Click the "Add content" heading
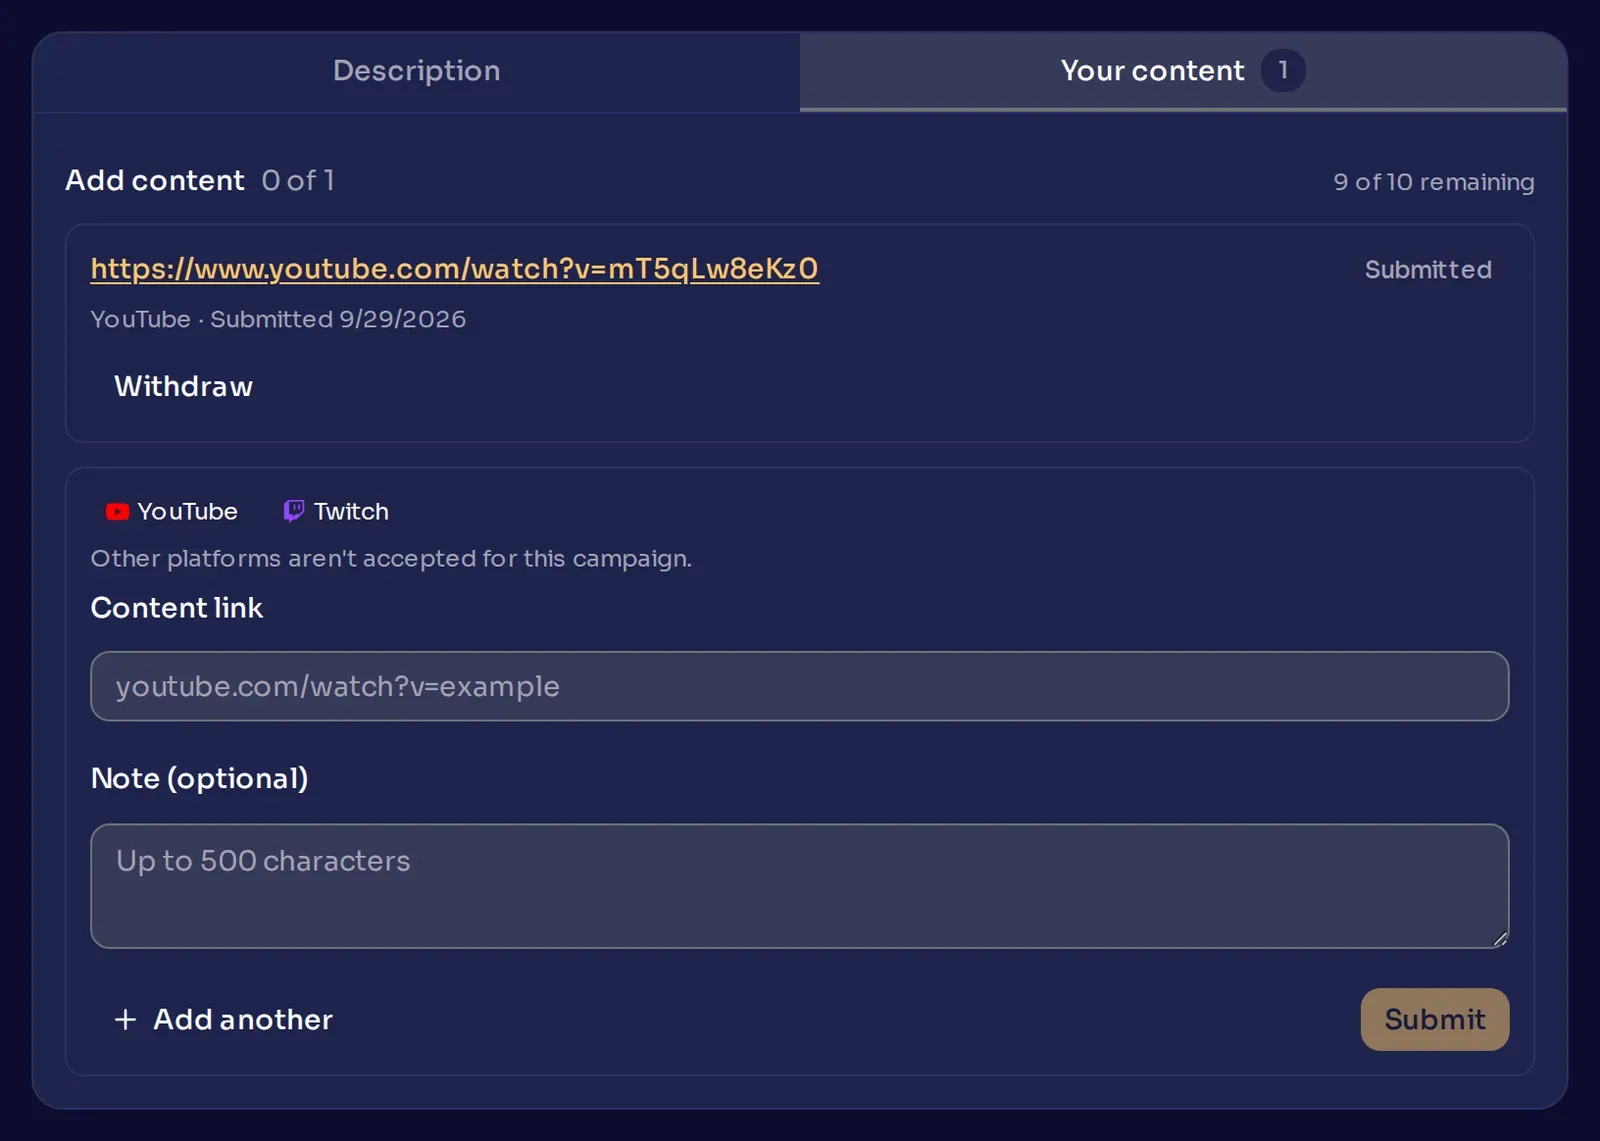 (155, 180)
